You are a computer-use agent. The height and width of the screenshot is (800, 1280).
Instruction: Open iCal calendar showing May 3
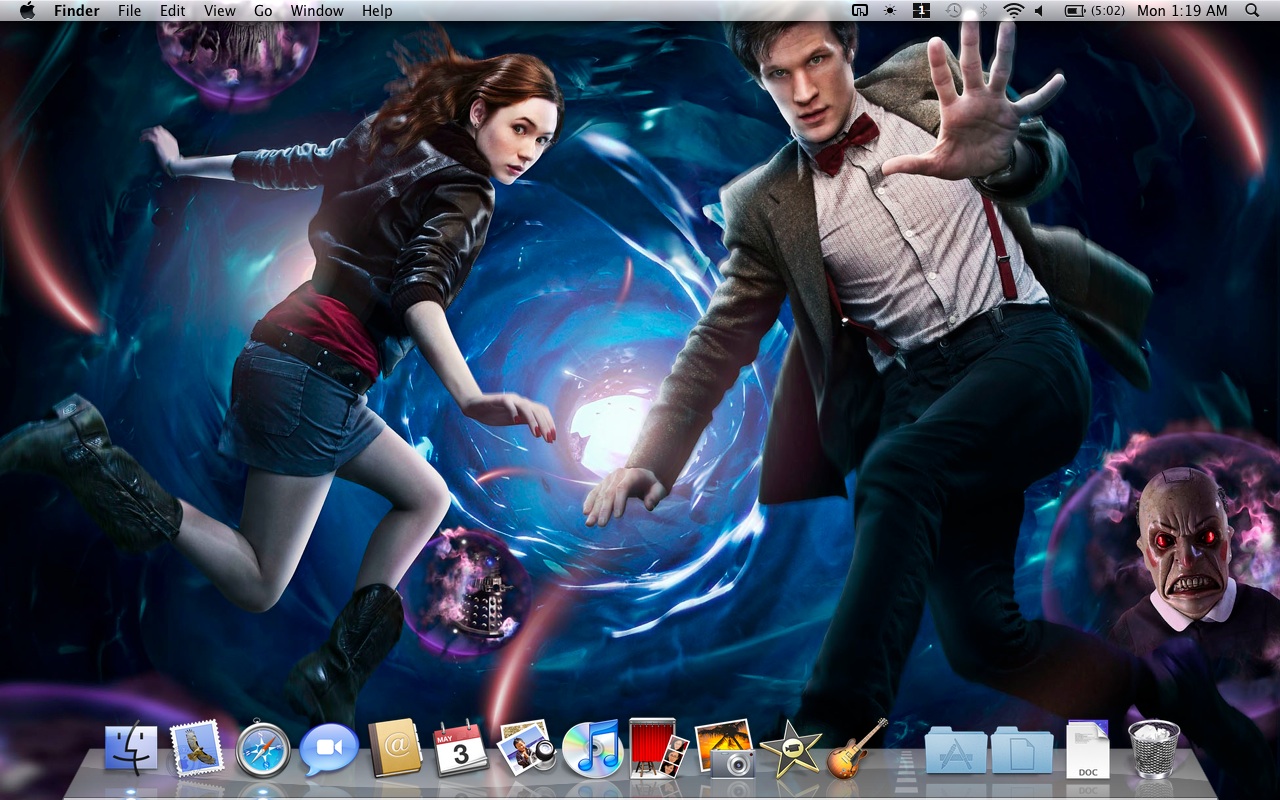(x=460, y=750)
